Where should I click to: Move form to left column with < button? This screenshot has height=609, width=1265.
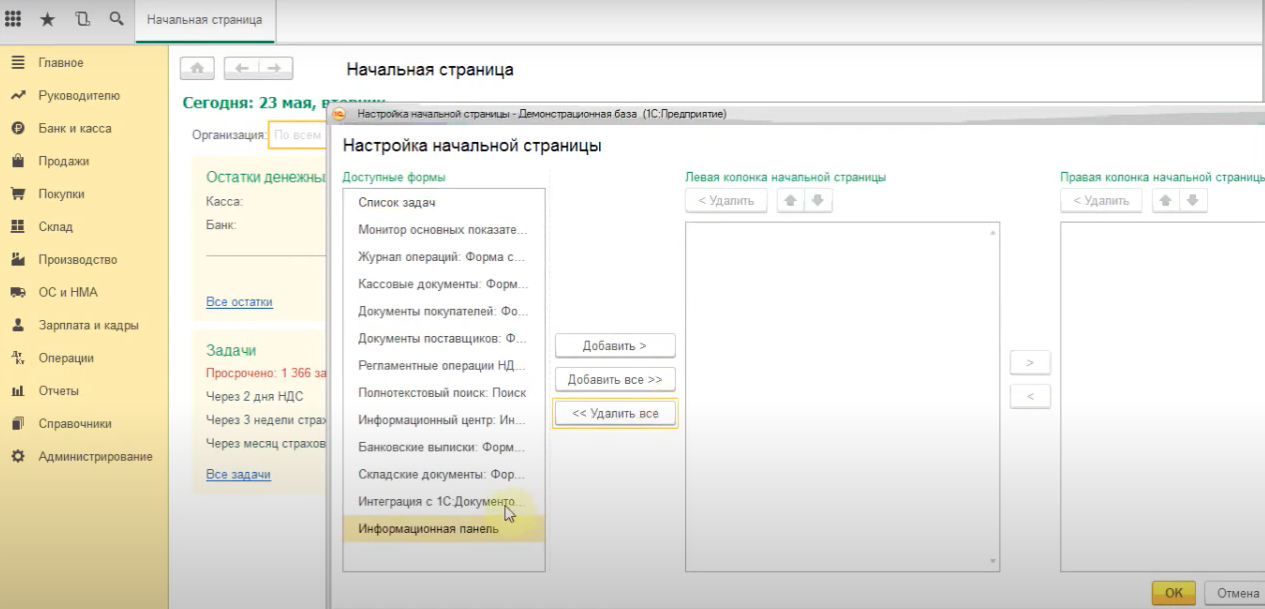click(1030, 397)
